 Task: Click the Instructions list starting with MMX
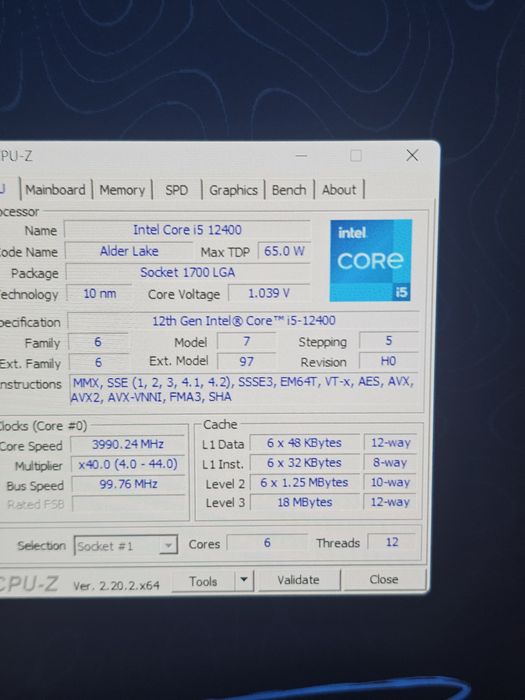pos(243,390)
